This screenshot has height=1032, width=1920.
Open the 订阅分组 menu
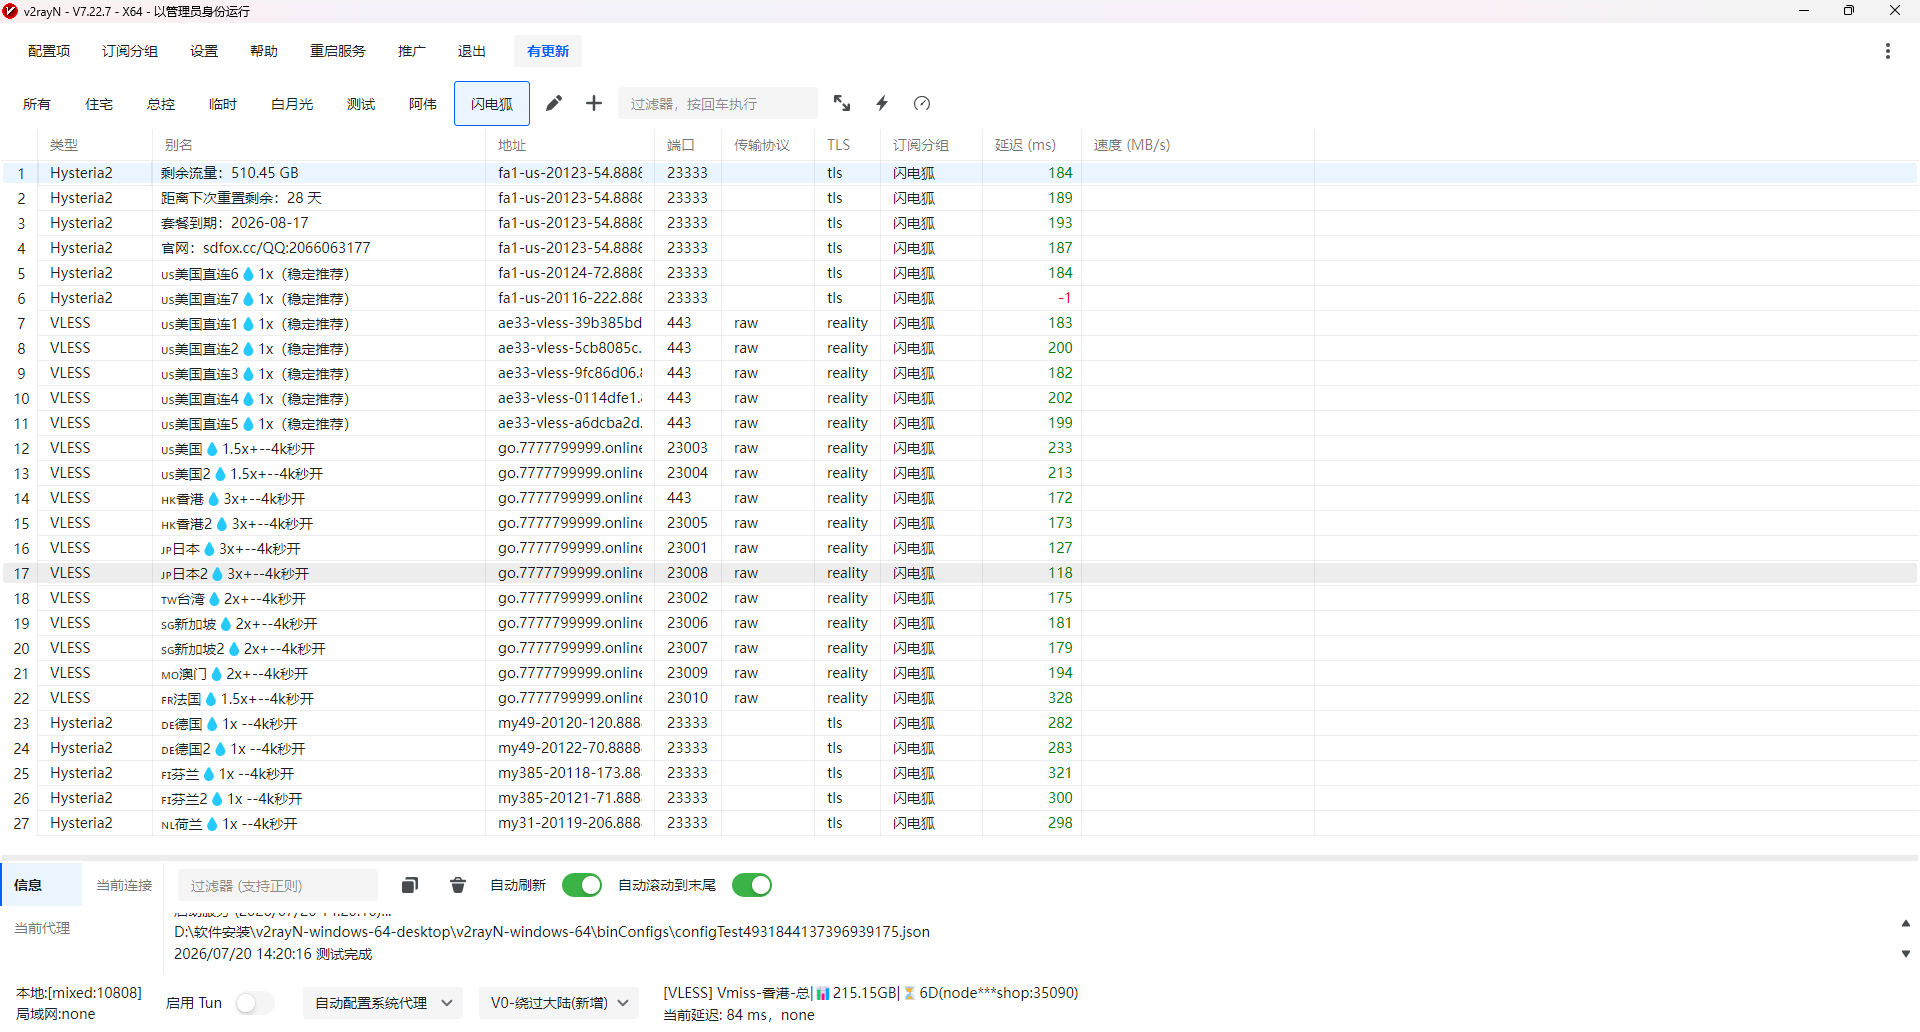click(130, 51)
